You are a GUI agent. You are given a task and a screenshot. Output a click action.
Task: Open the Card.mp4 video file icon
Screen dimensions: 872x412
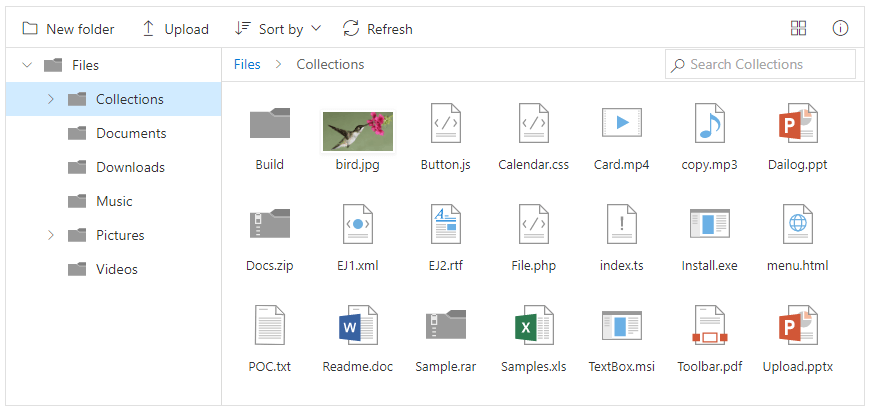pos(621,124)
